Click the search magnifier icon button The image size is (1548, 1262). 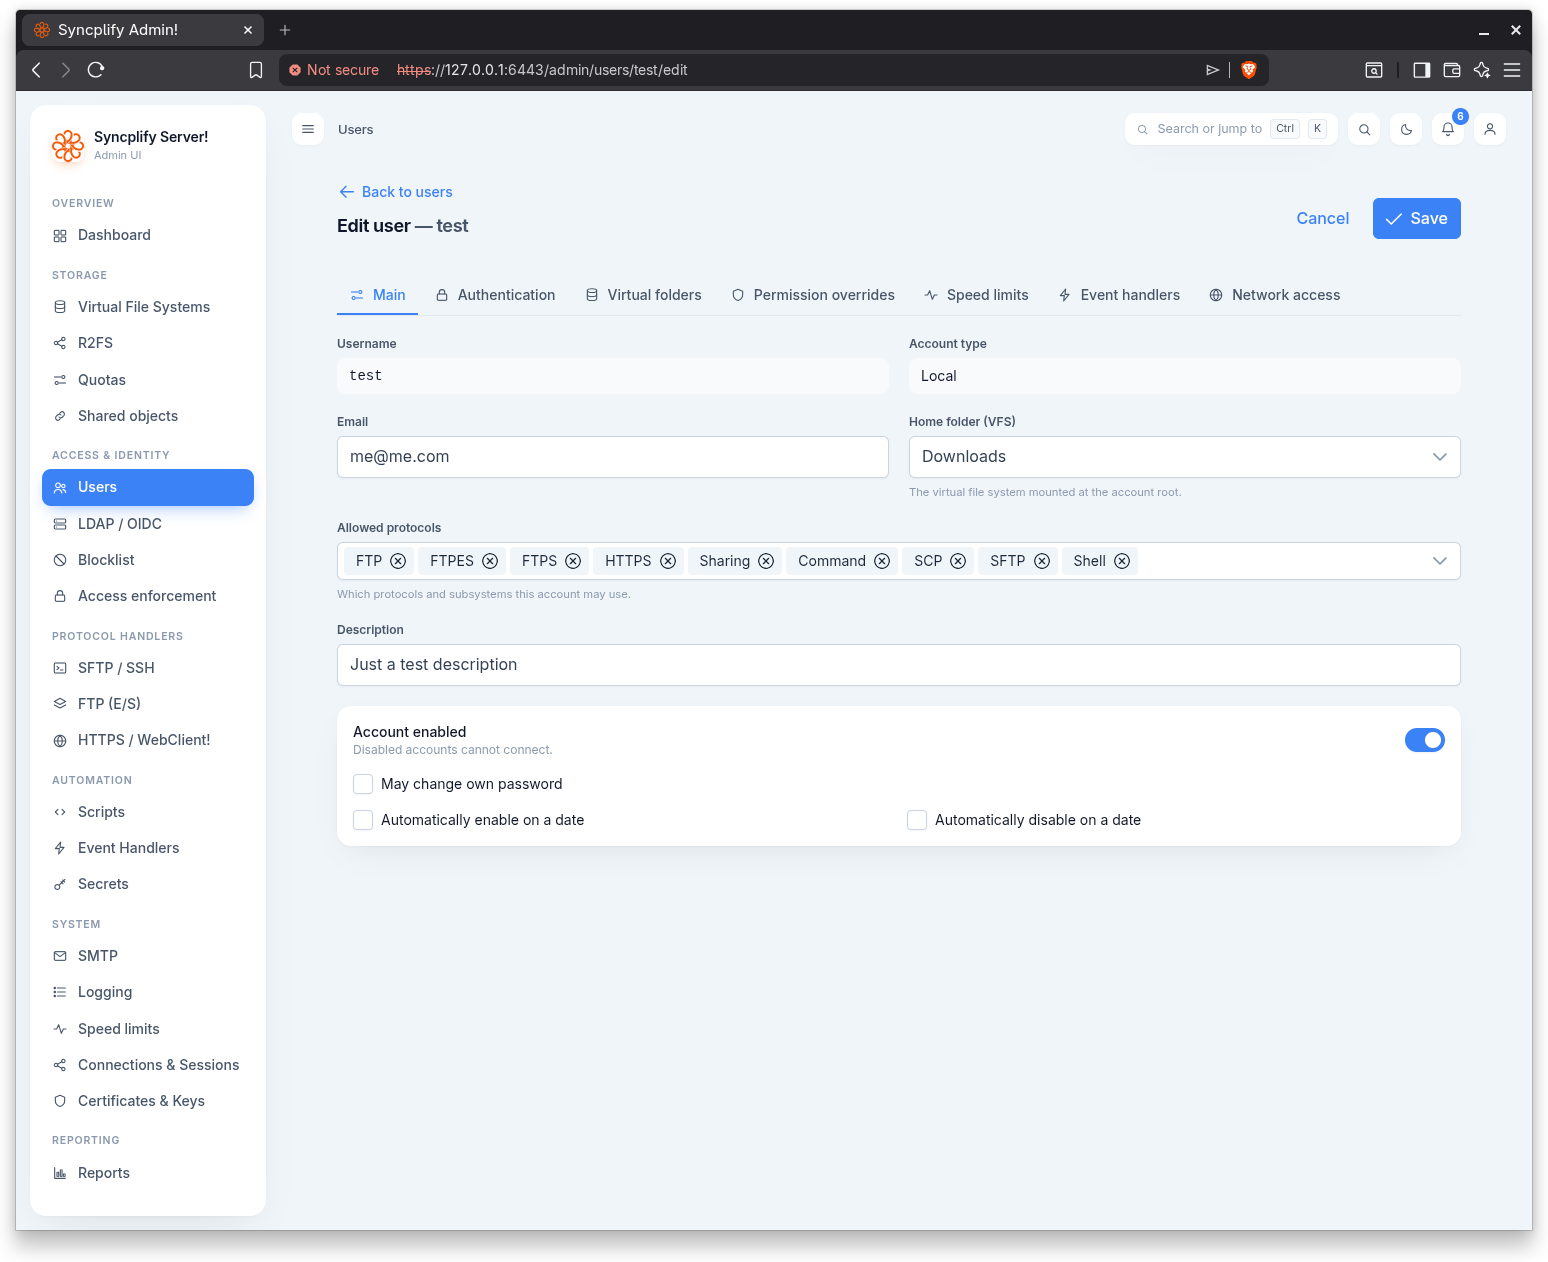(x=1364, y=129)
